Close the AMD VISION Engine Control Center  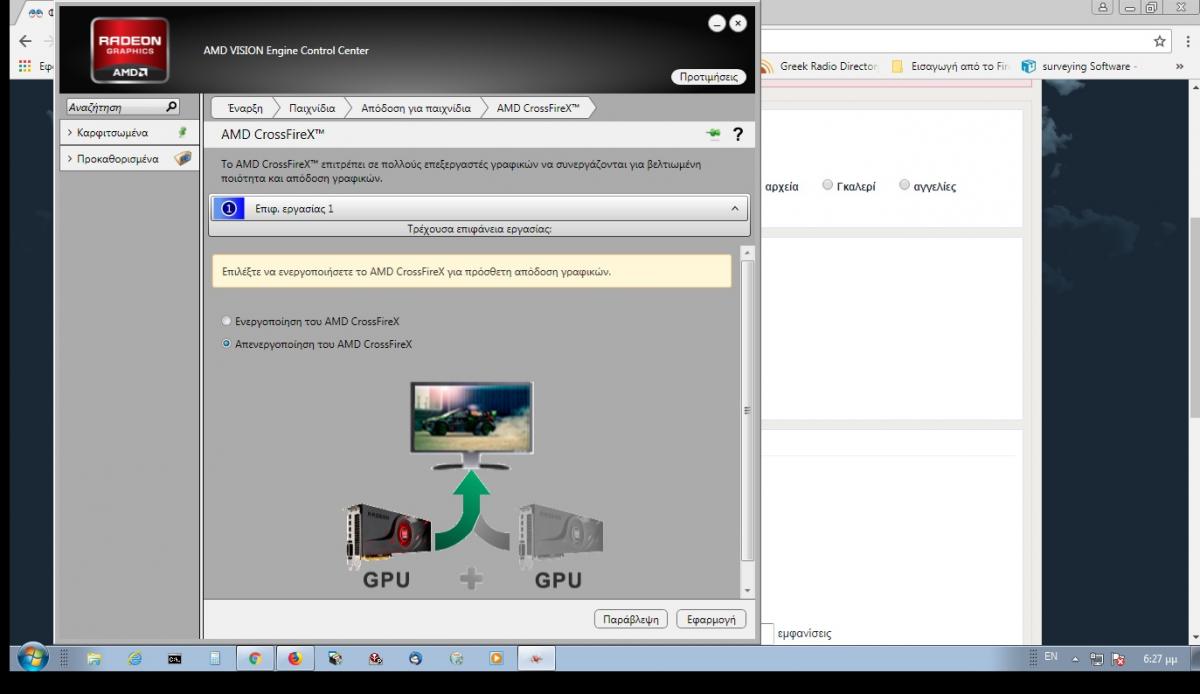(738, 23)
